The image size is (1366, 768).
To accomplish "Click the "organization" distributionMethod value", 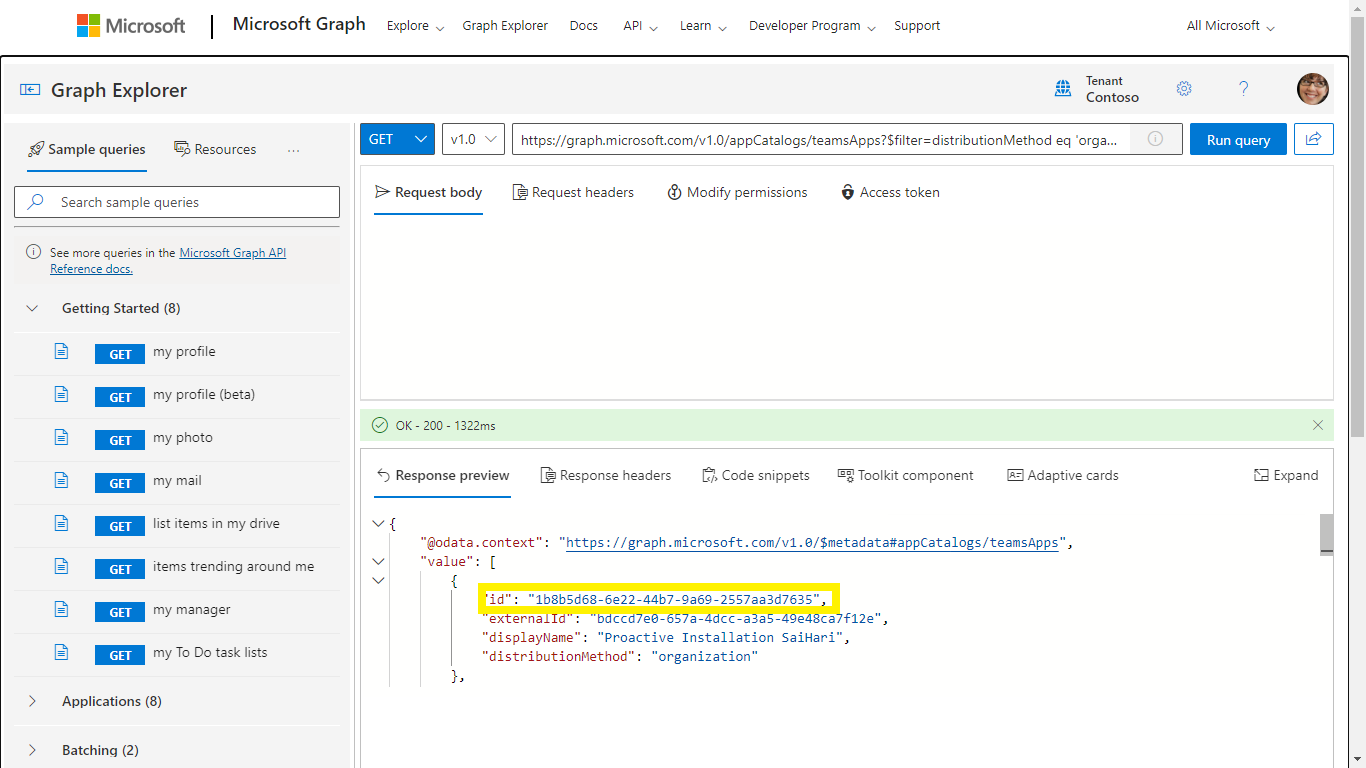I will (705, 656).
